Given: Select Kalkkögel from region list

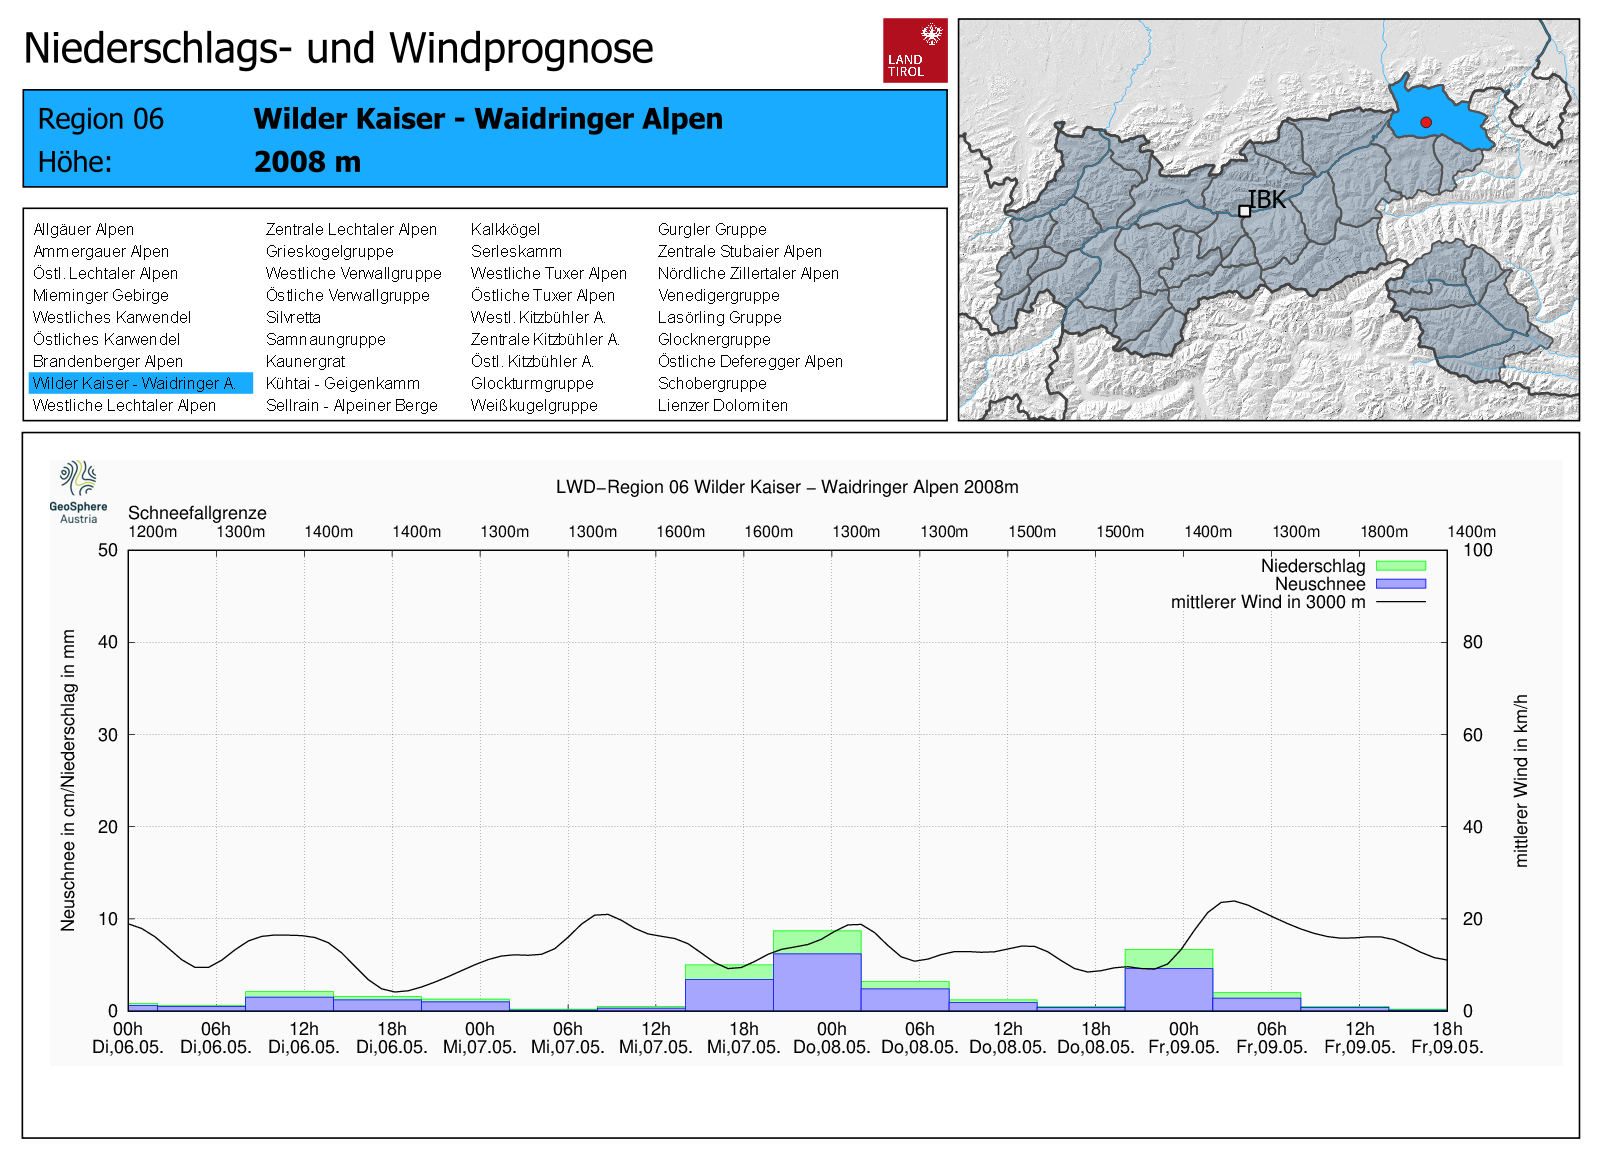Looking at the screenshot, I should point(505,230).
